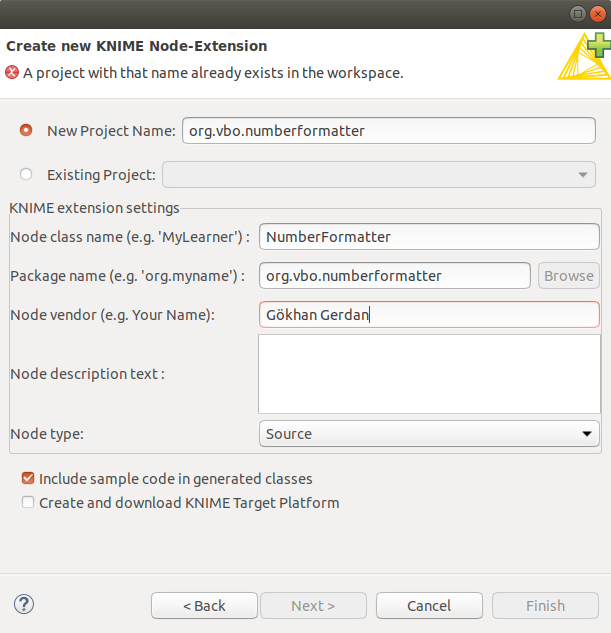Click the 'Node type:' label

pyautogui.click(x=47, y=434)
